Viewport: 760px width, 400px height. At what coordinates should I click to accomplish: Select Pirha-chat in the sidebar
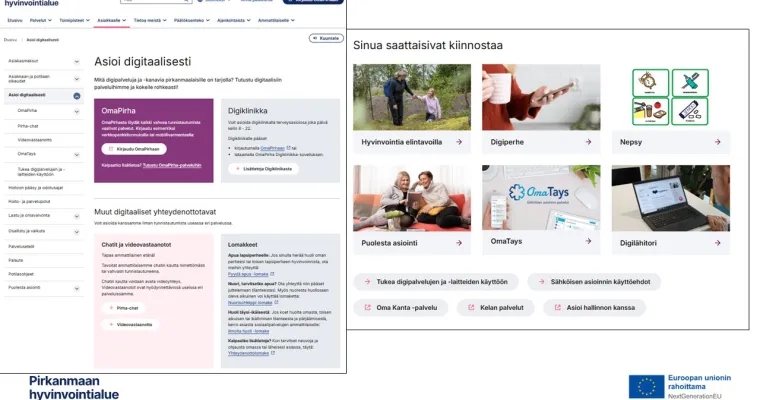click(x=28, y=126)
